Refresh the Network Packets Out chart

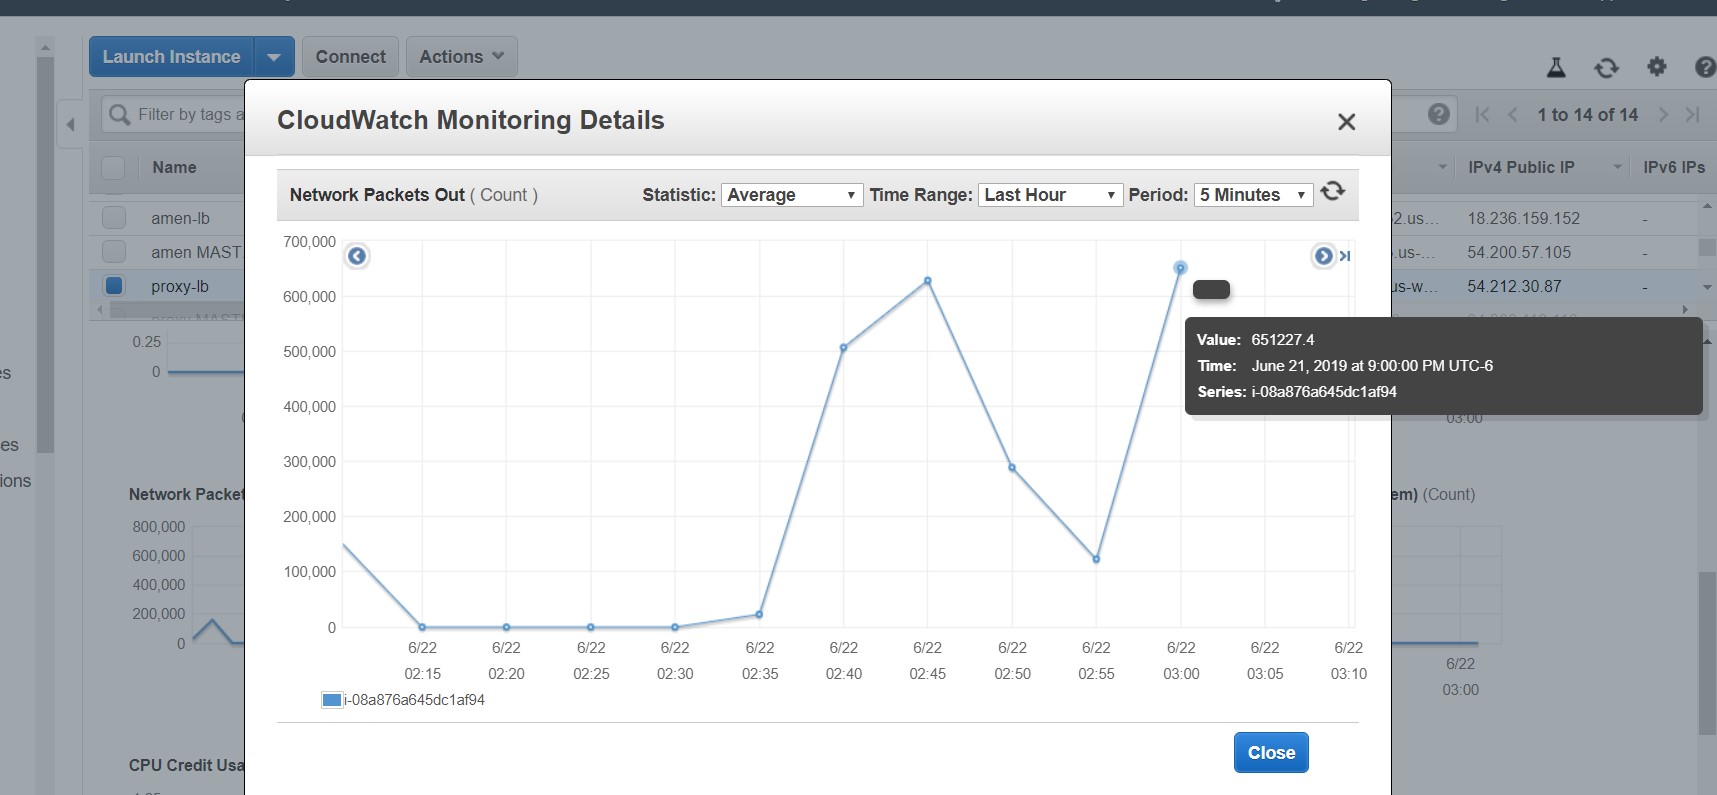(x=1332, y=191)
